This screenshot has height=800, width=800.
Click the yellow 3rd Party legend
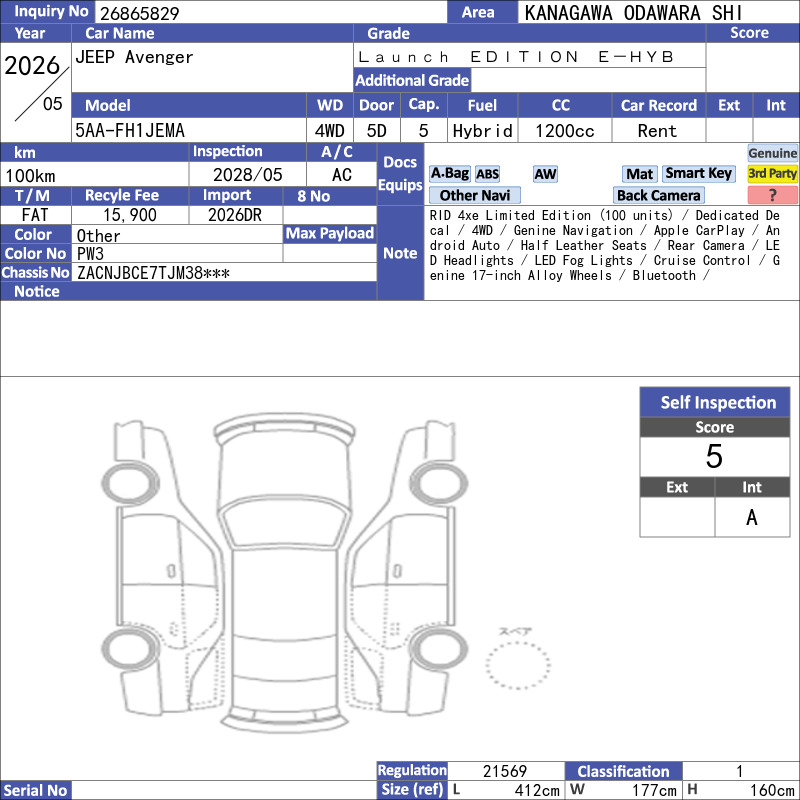coord(772,173)
